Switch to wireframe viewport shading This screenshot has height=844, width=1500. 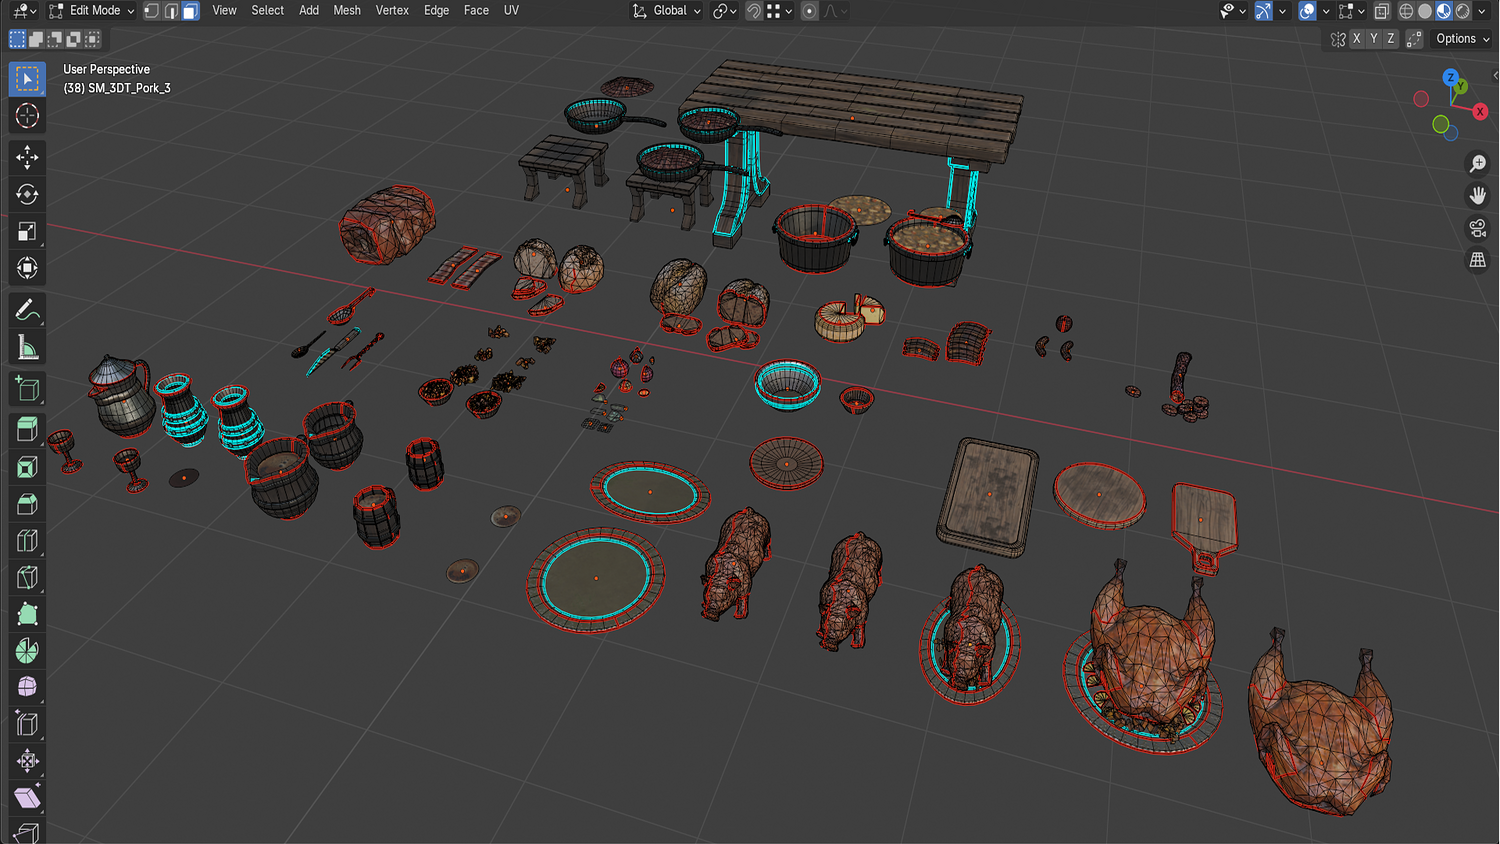pos(1406,11)
